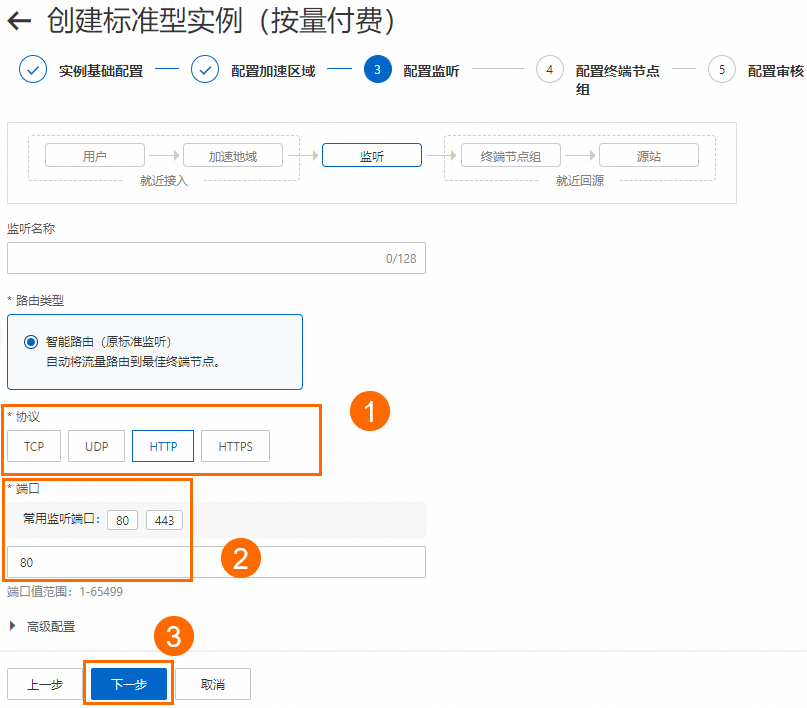Viewport: 807px width, 708px height.
Task: Expand the 高级配置 advanced settings section
Action: 42,626
